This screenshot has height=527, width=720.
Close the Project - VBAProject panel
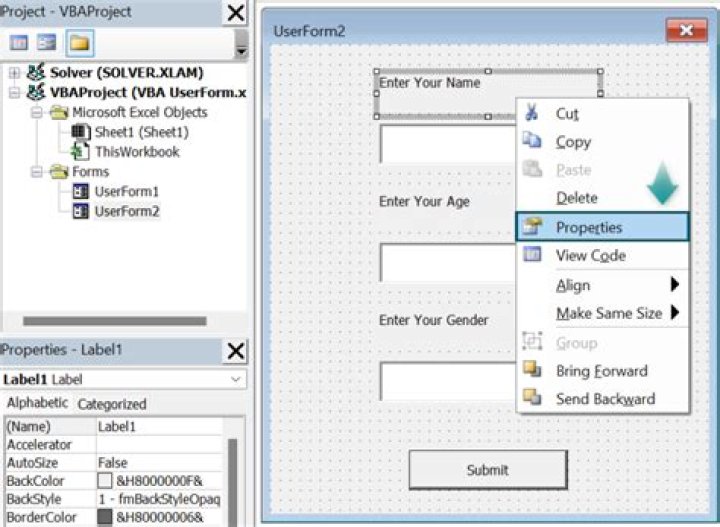point(236,13)
